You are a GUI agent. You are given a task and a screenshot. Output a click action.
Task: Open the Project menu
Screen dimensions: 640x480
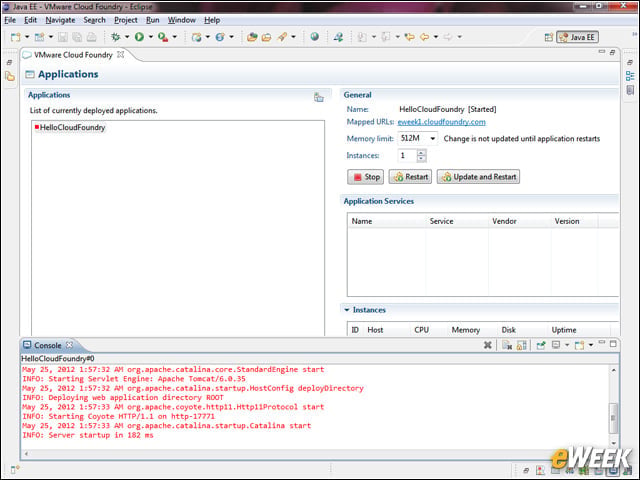pos(125,20)
